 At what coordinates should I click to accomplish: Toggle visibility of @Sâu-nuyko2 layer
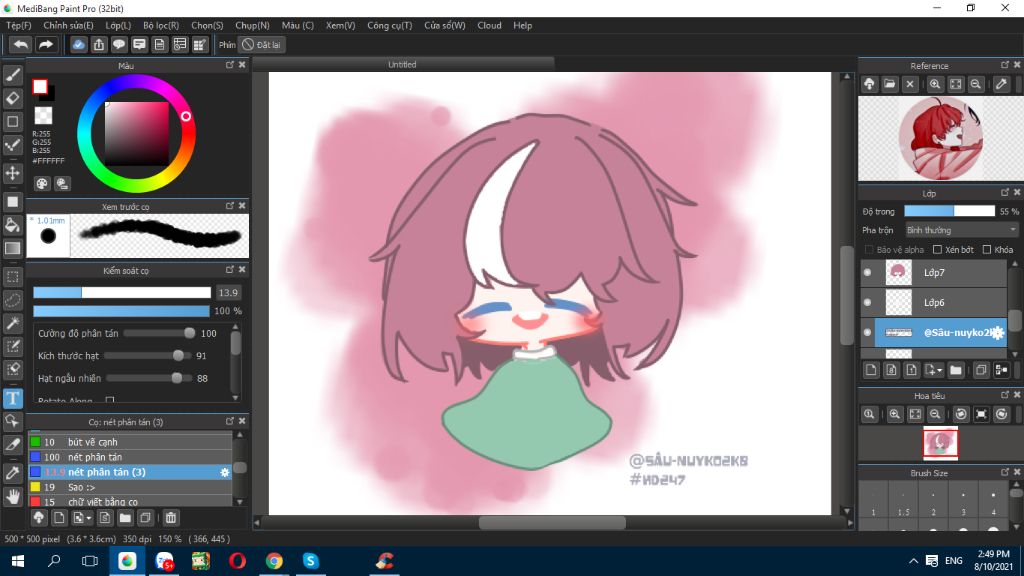pos(867,332)
